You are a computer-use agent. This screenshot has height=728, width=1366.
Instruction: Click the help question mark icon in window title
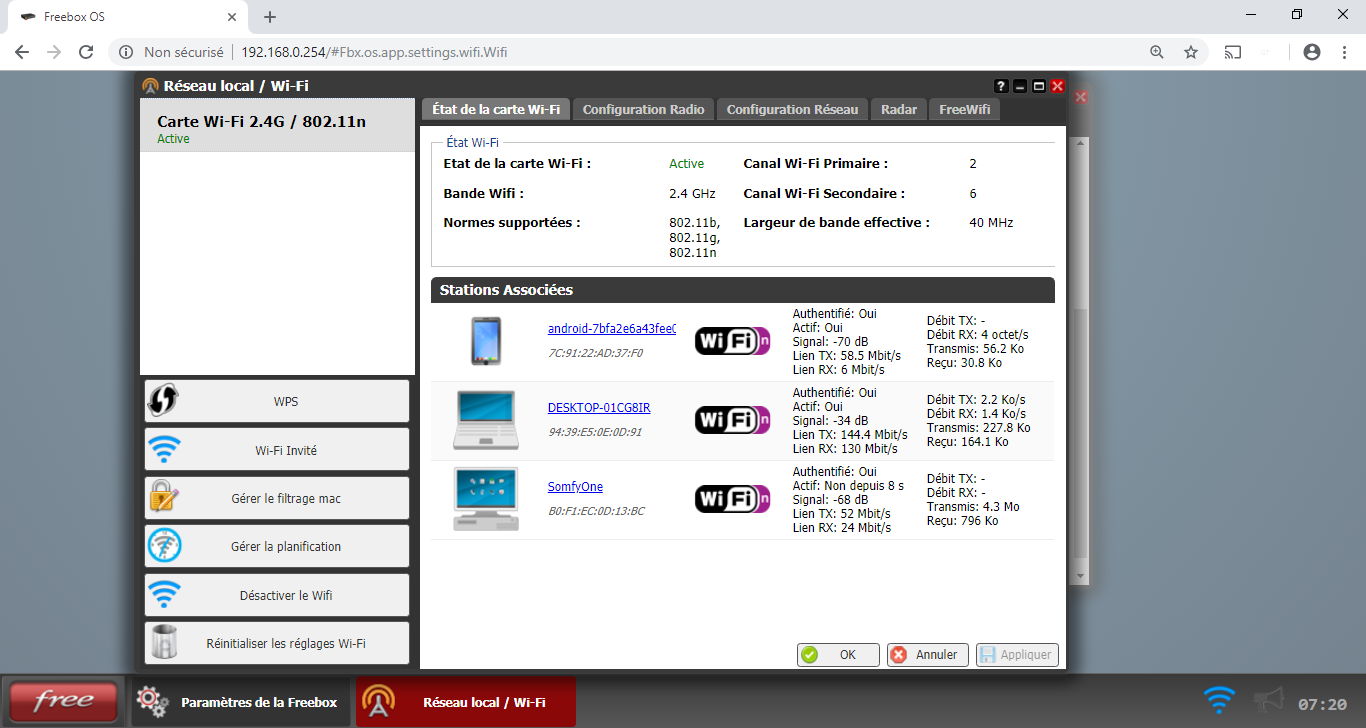1001,87
